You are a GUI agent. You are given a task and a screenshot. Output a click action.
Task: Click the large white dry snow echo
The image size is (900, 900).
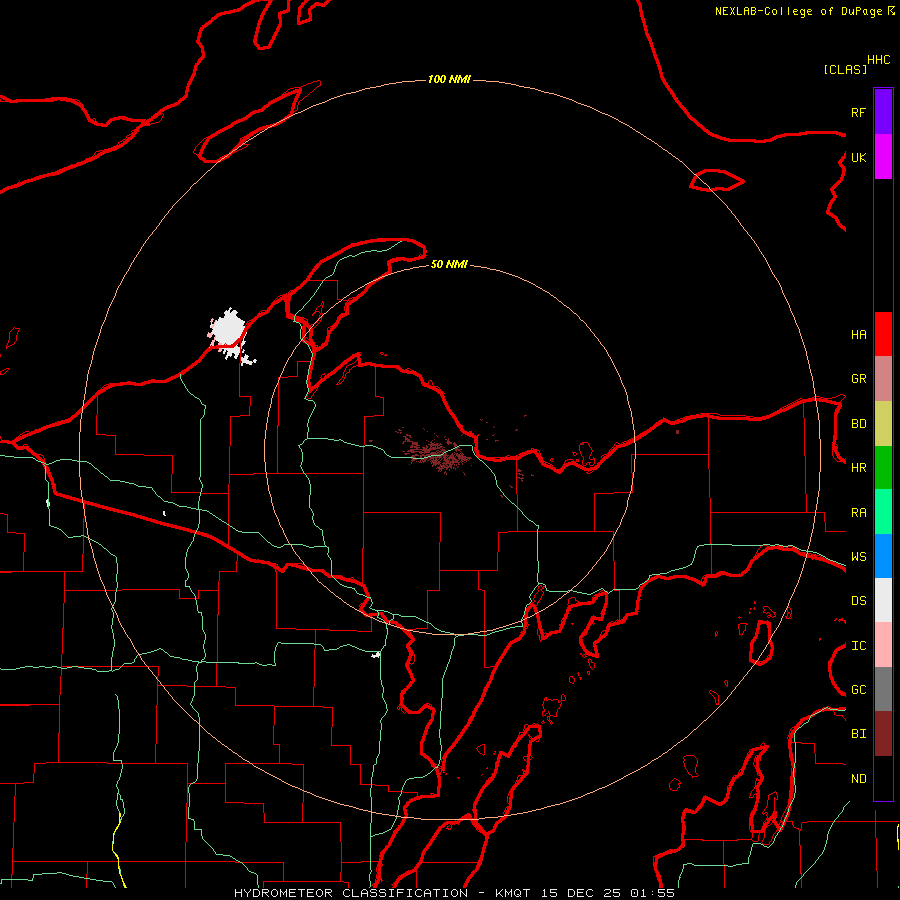tap(228, 331)
